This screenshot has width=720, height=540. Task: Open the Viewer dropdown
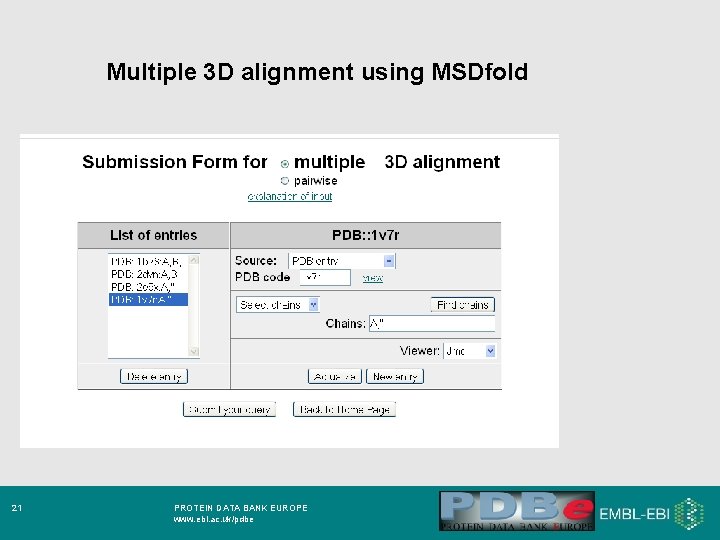pyautogui.click(x=469, y=351)
